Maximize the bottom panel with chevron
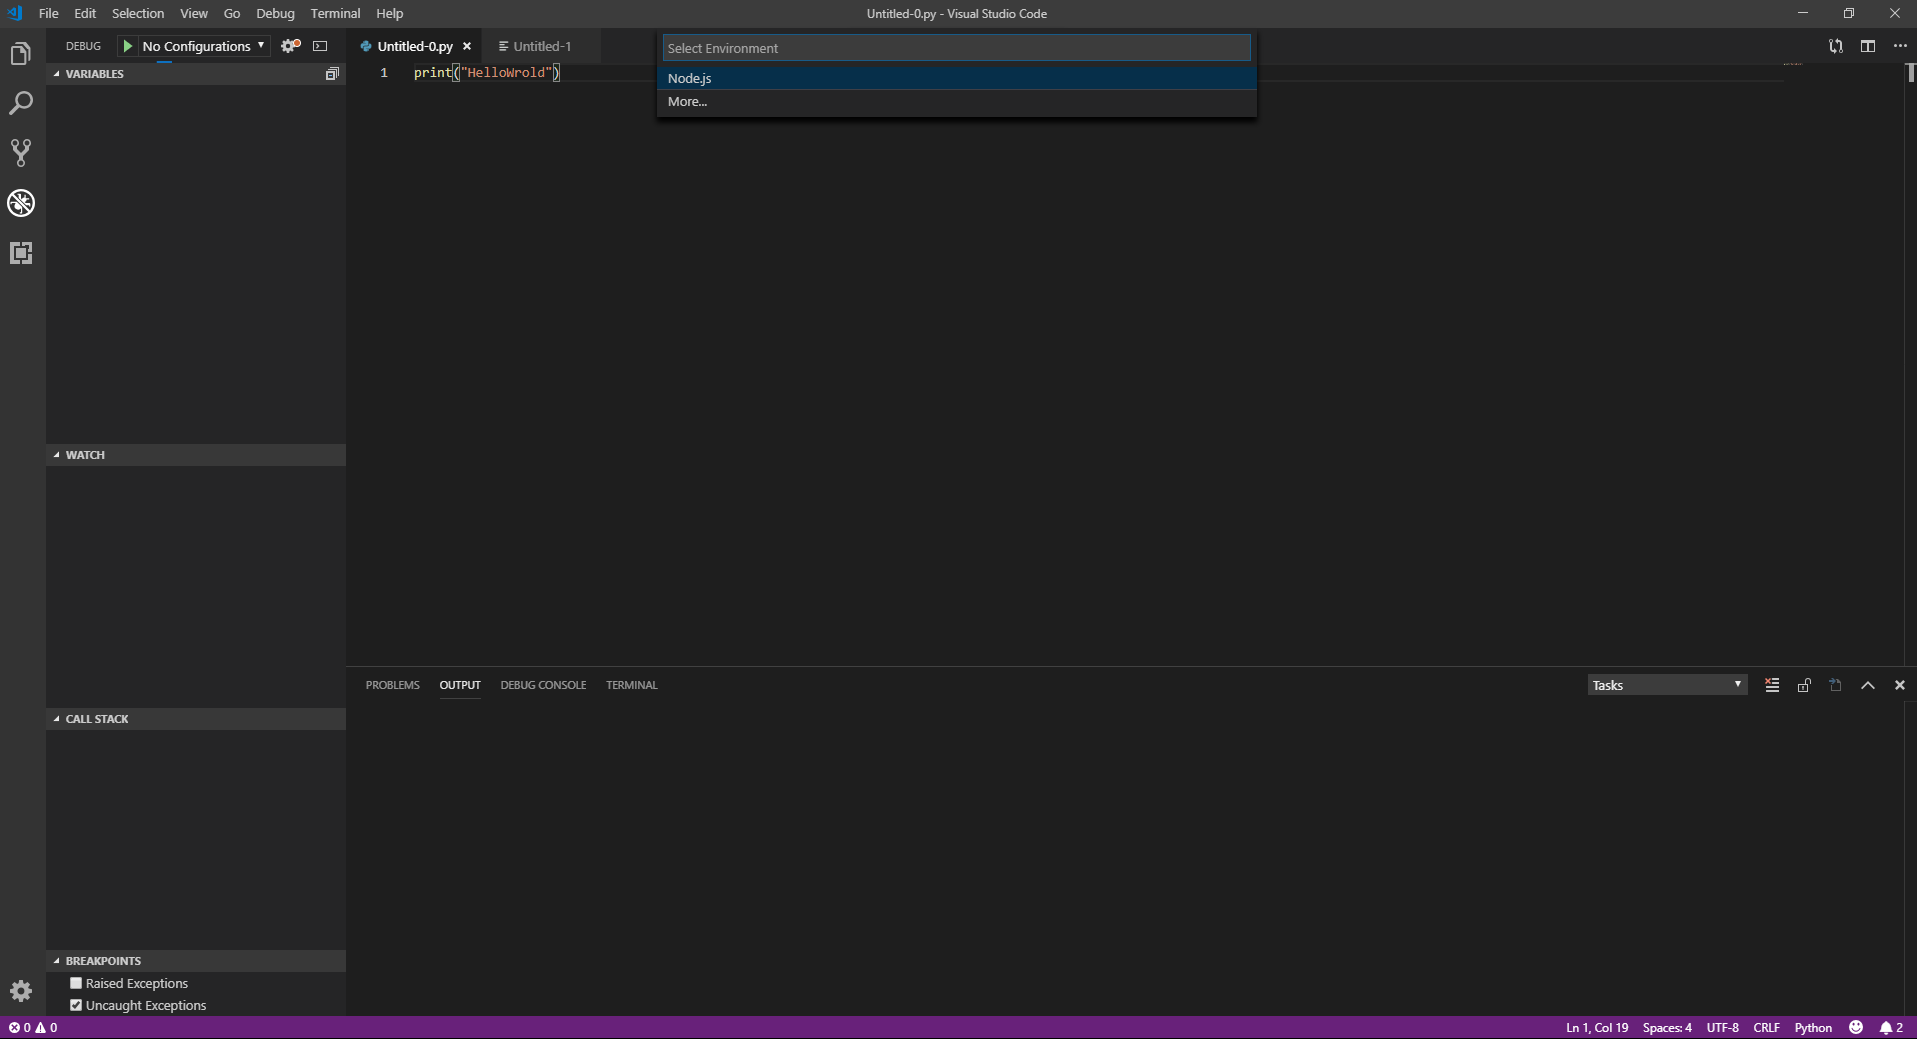Image resolution: width=1917 pixels, height=1039 pixels. (x=1868, y=685)
